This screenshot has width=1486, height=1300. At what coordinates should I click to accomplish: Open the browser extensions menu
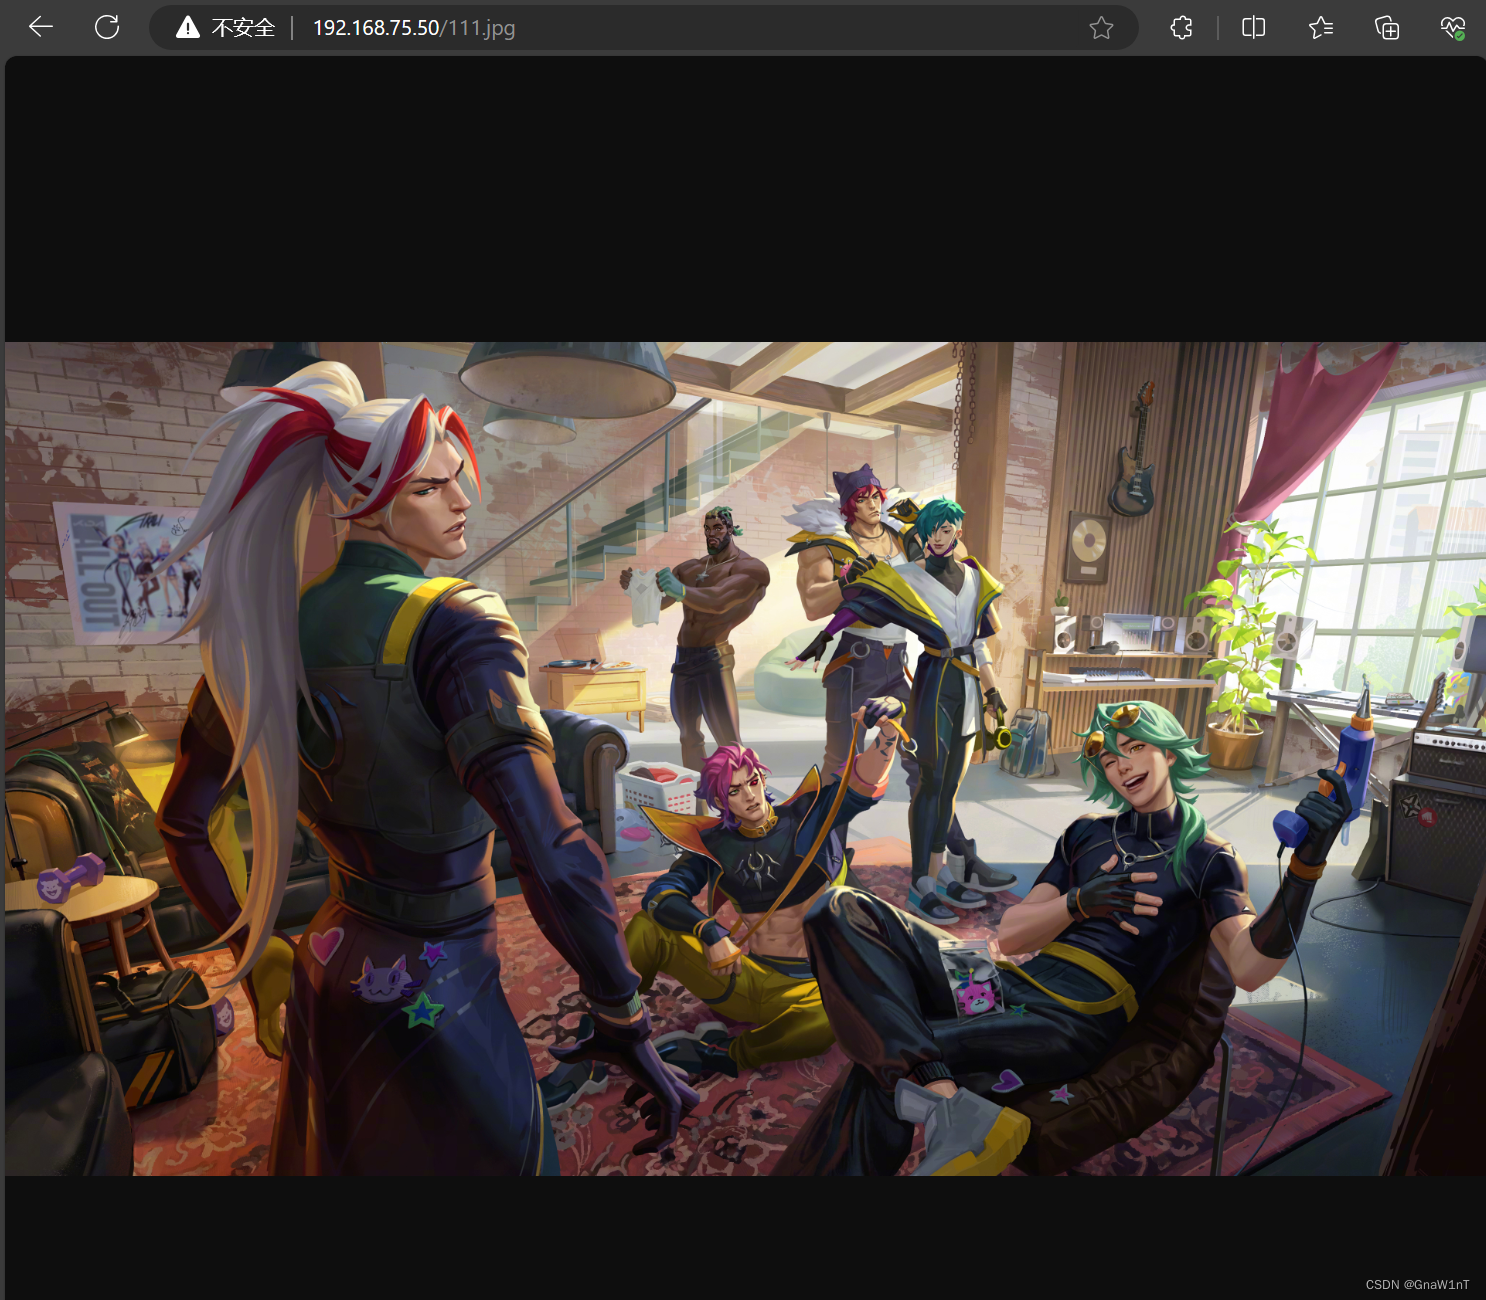tap(1182, 28)
